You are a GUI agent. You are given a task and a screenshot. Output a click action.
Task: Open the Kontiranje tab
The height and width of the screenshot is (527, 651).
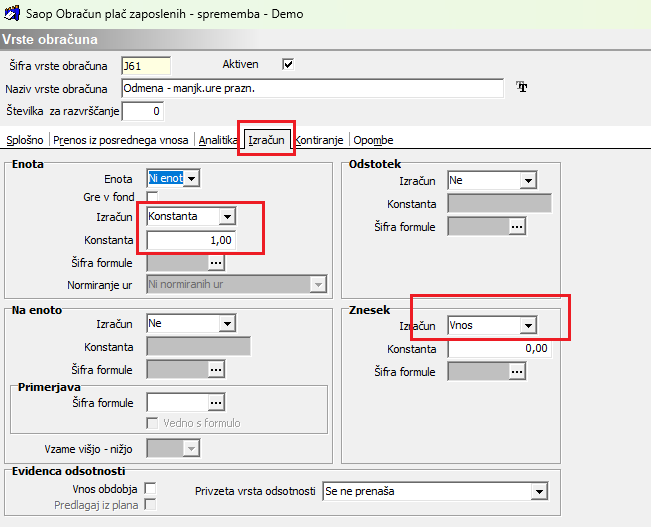coord(319,140)
